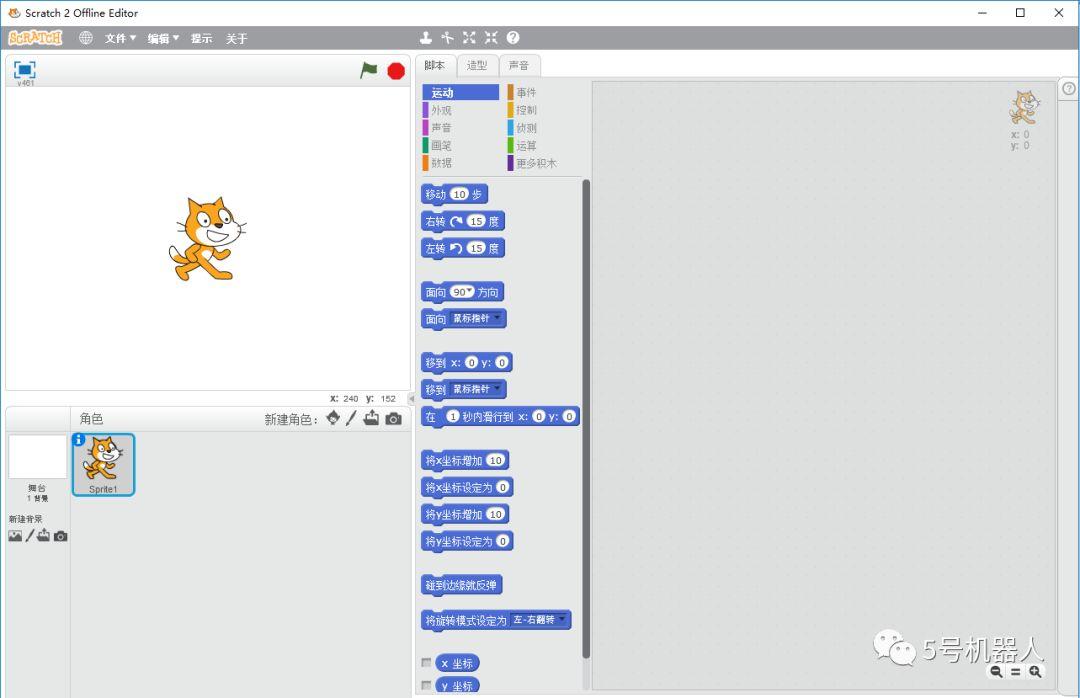Viewport: 1080px width, 698px height.
Task: Click the Scratch logo
Action: coord(35,38)
